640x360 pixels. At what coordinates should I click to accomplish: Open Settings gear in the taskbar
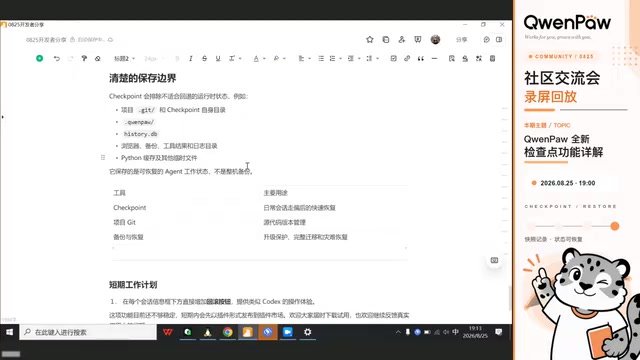click(307, 332)
